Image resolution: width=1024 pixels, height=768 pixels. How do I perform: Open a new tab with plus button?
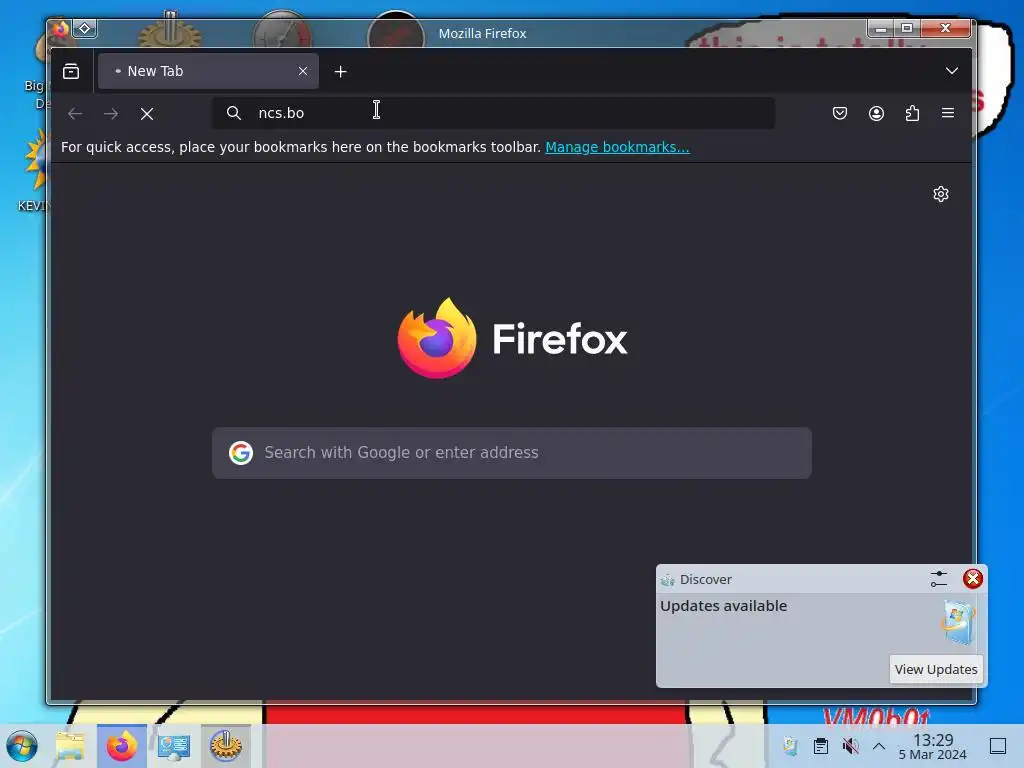[340, 72]
